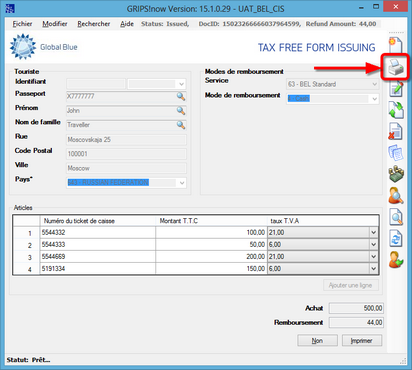Click the document magnifier search icon
Image resolution: width=412 pixels, height=370 pixels.
point(396,217)
